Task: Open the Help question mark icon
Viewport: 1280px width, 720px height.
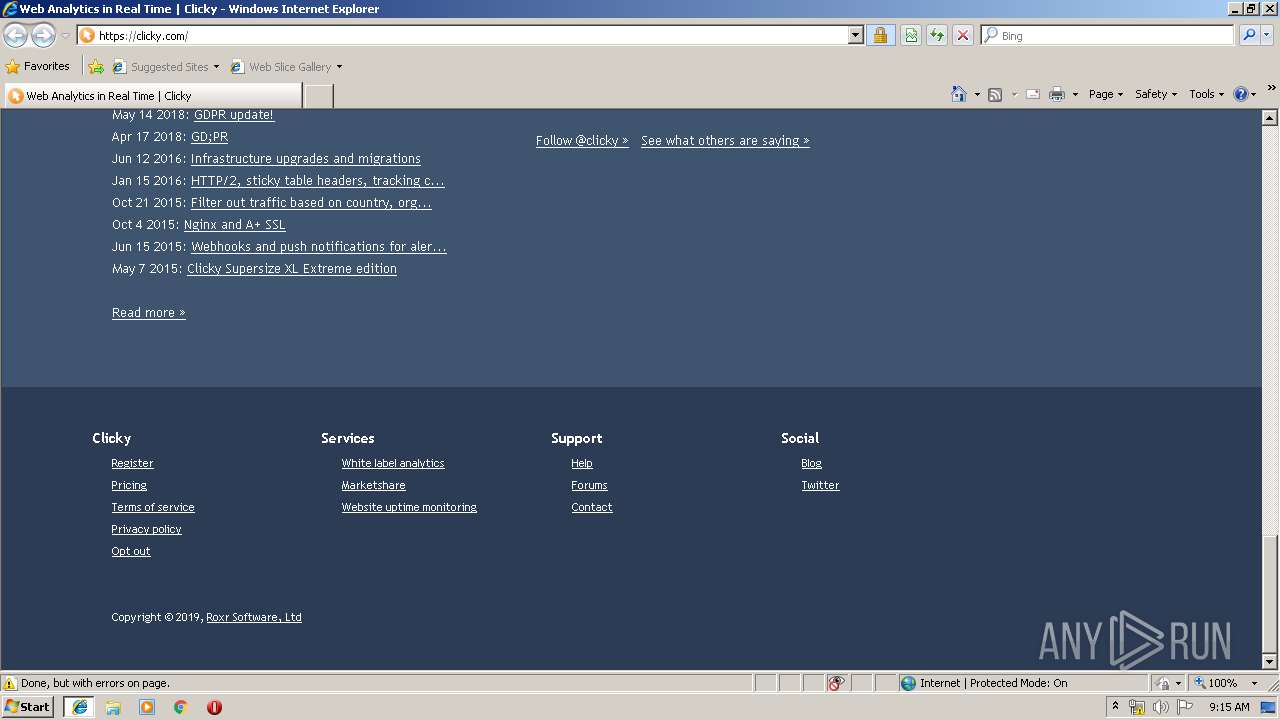Action: point(1241,94)
